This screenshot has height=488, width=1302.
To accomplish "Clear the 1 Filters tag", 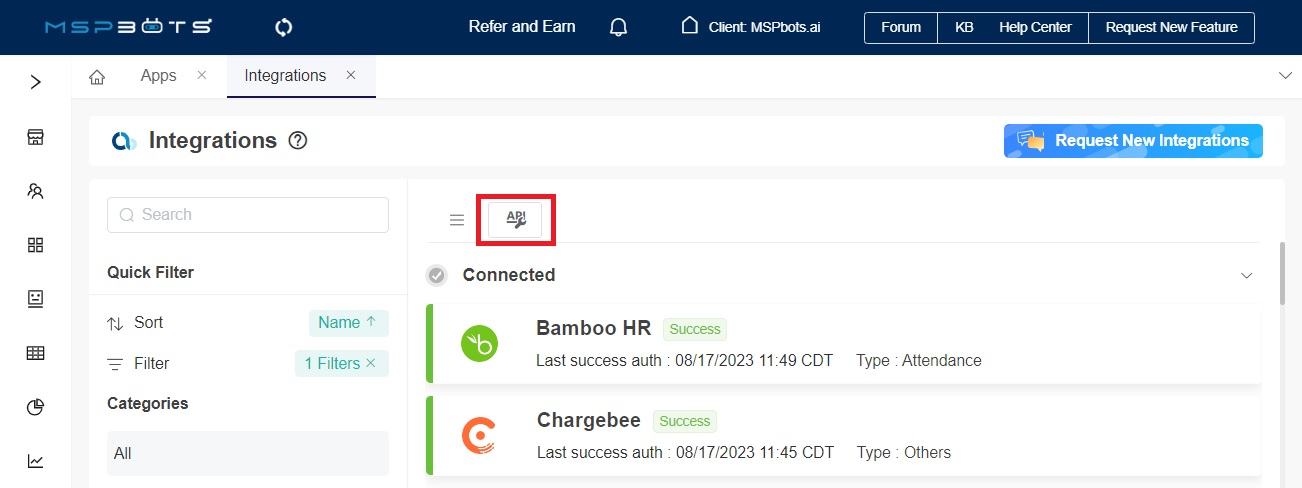I will coord(371,364).
